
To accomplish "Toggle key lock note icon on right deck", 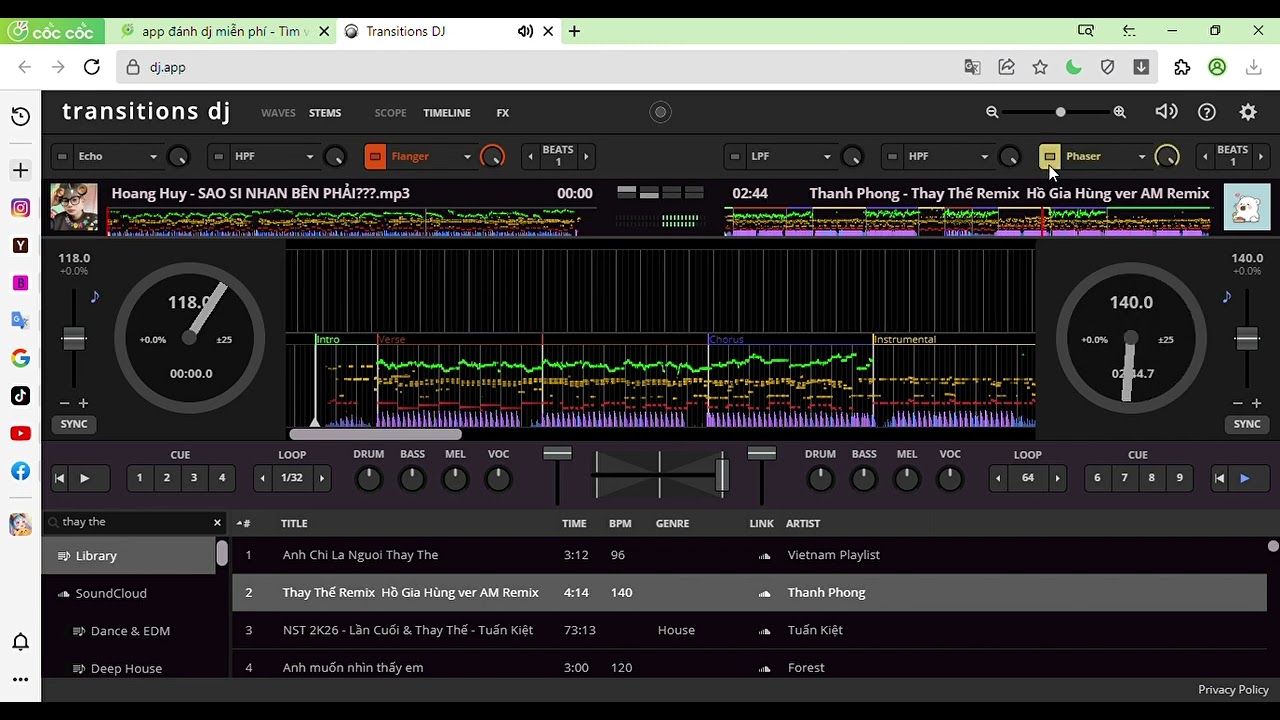I will tap(1227, 296).
